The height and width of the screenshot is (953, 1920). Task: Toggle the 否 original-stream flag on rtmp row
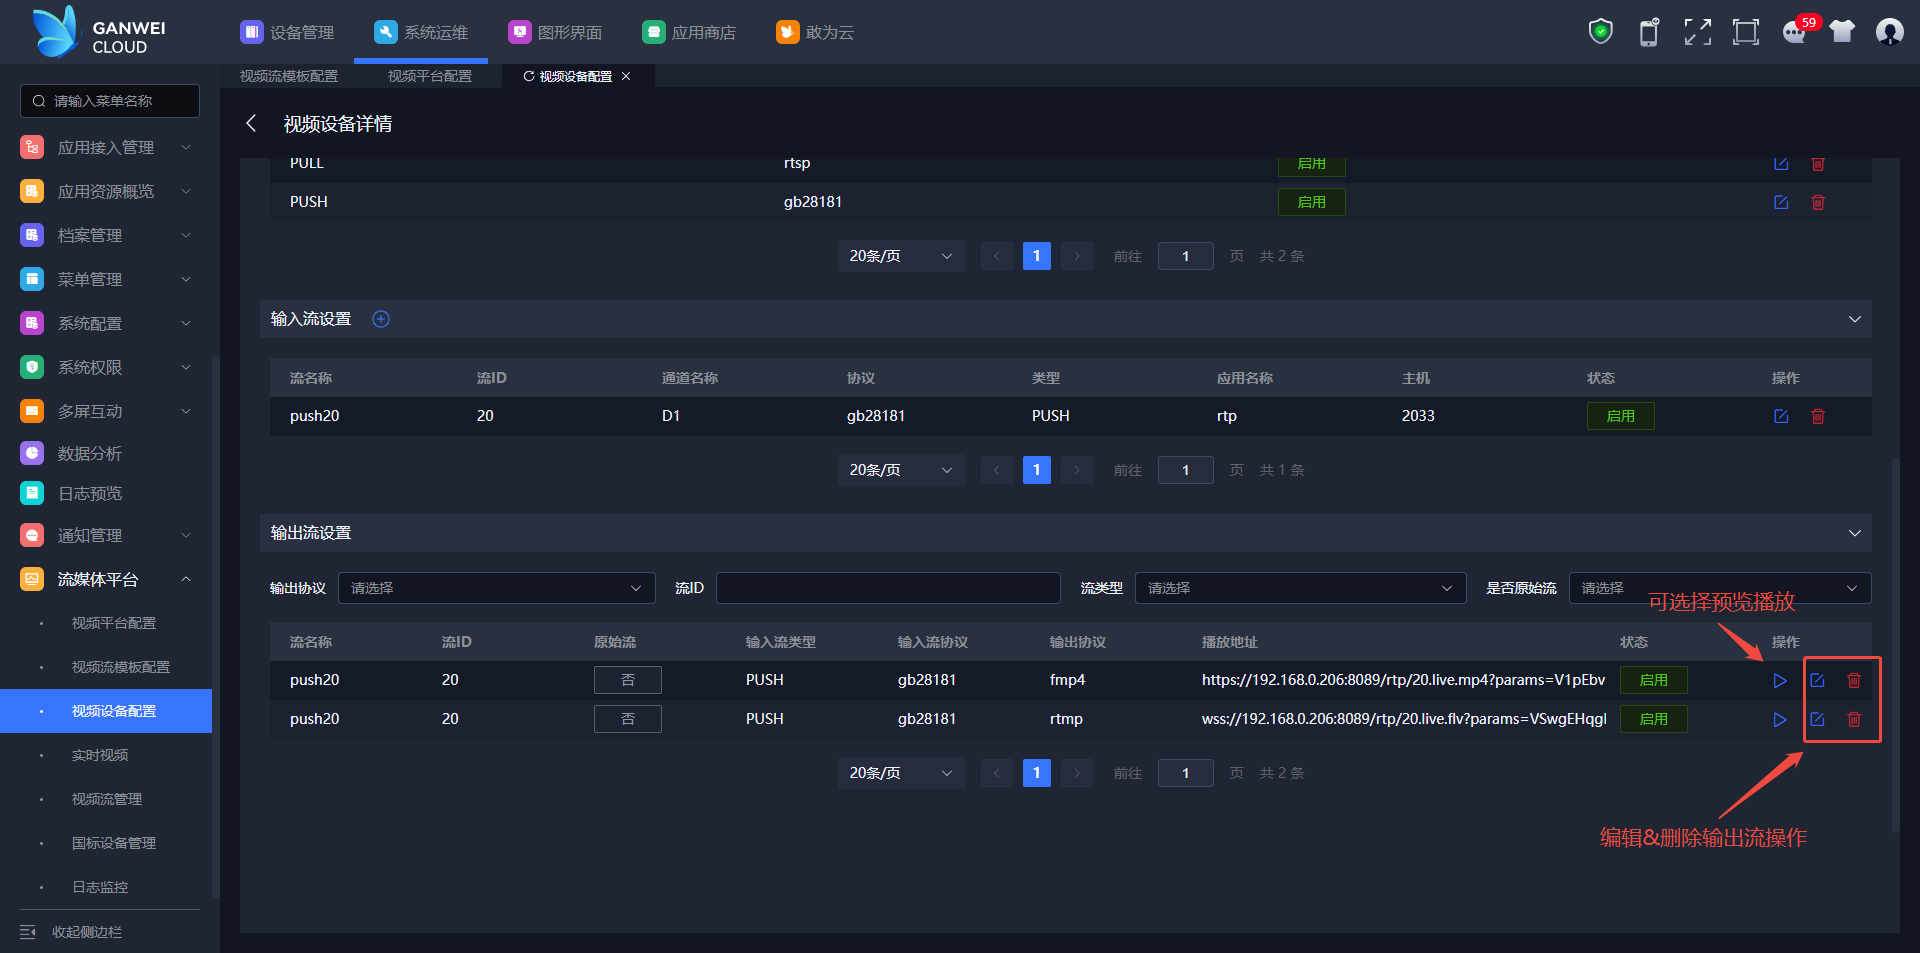tap(627, 719)
